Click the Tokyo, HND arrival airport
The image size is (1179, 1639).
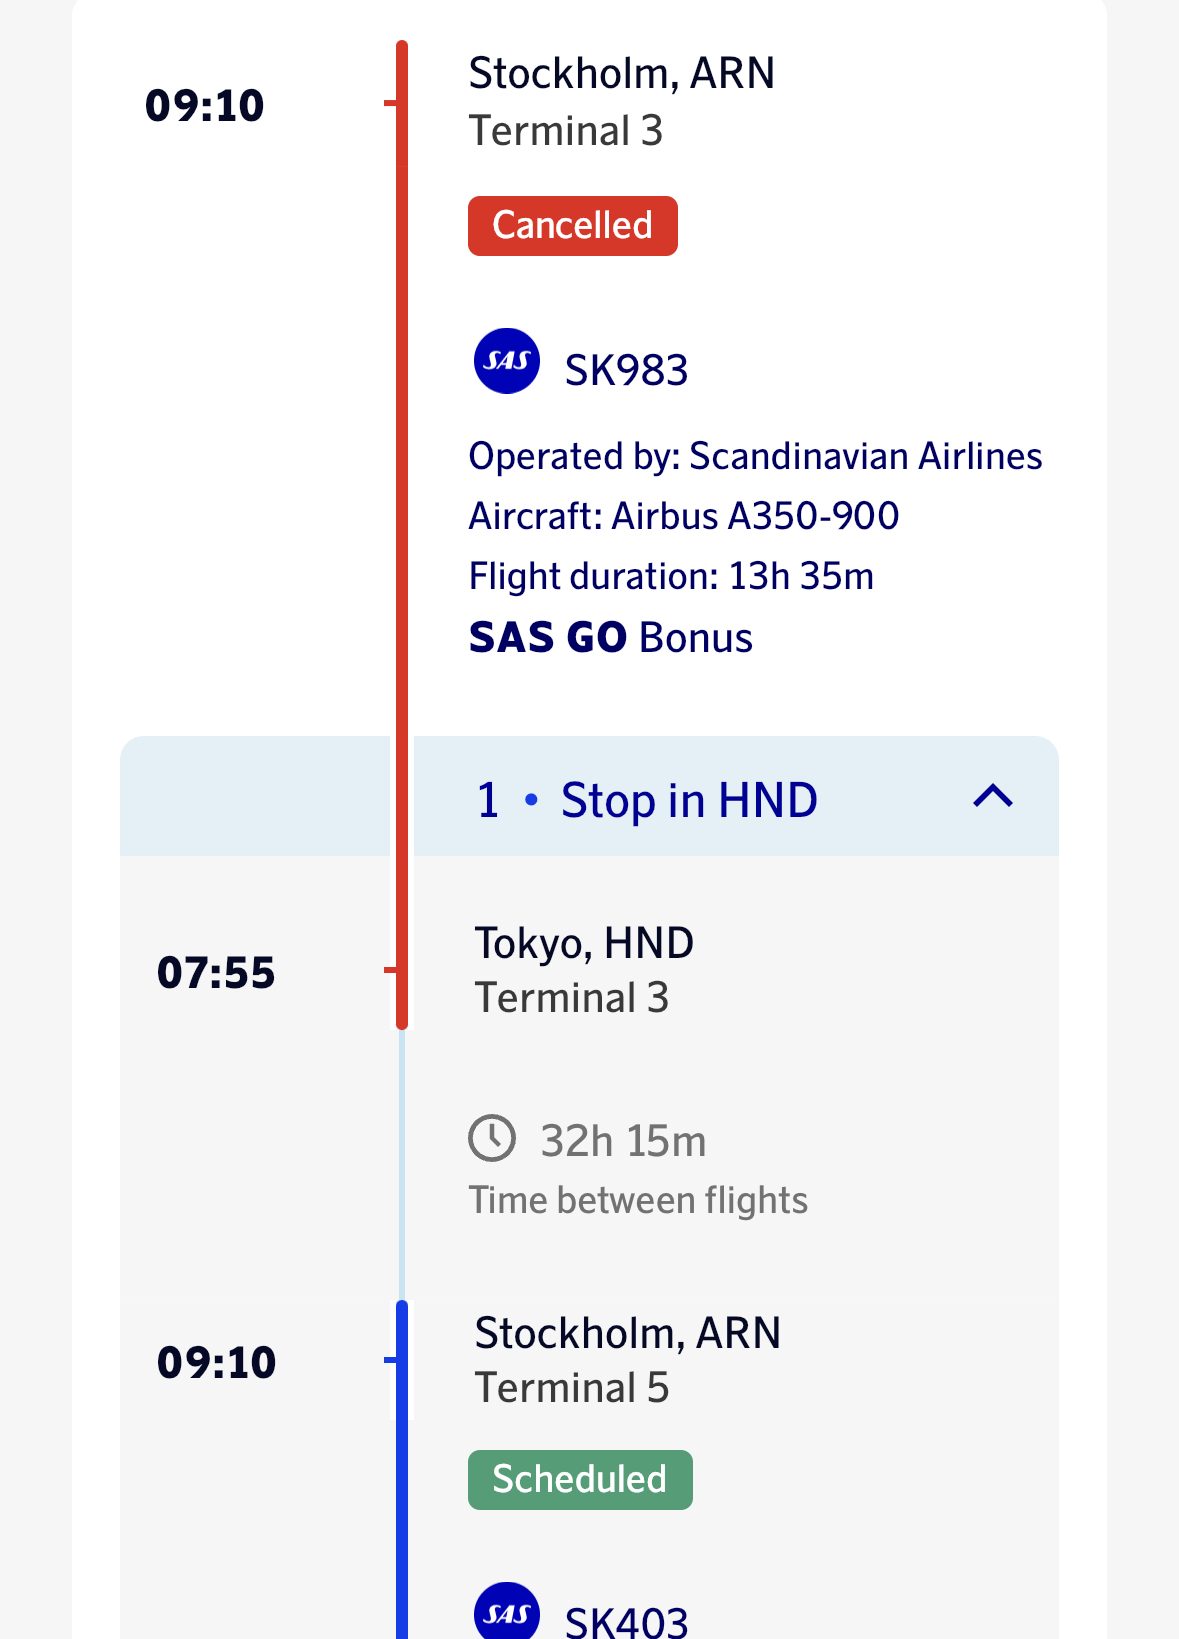click(x=584, y=943)
